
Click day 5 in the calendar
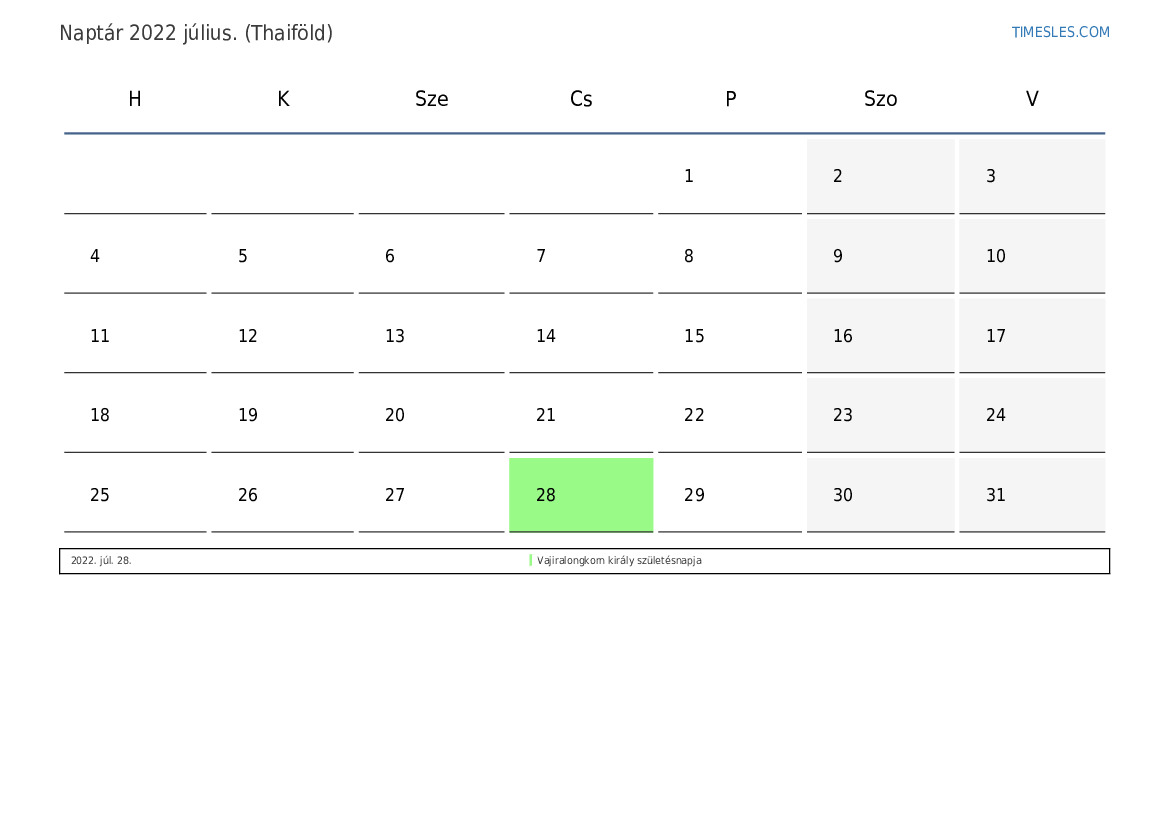(x=282, y=256)
